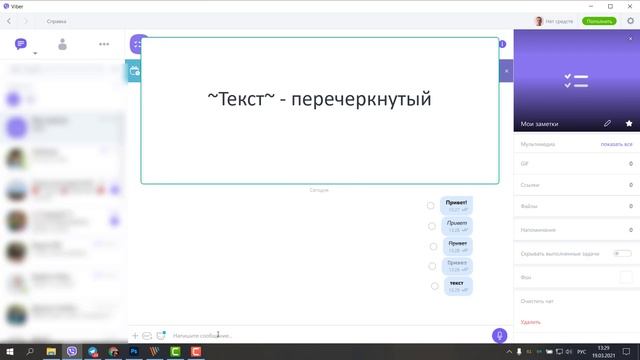
Task: Click the checklist image in info panel header
Action: point(576,80)
